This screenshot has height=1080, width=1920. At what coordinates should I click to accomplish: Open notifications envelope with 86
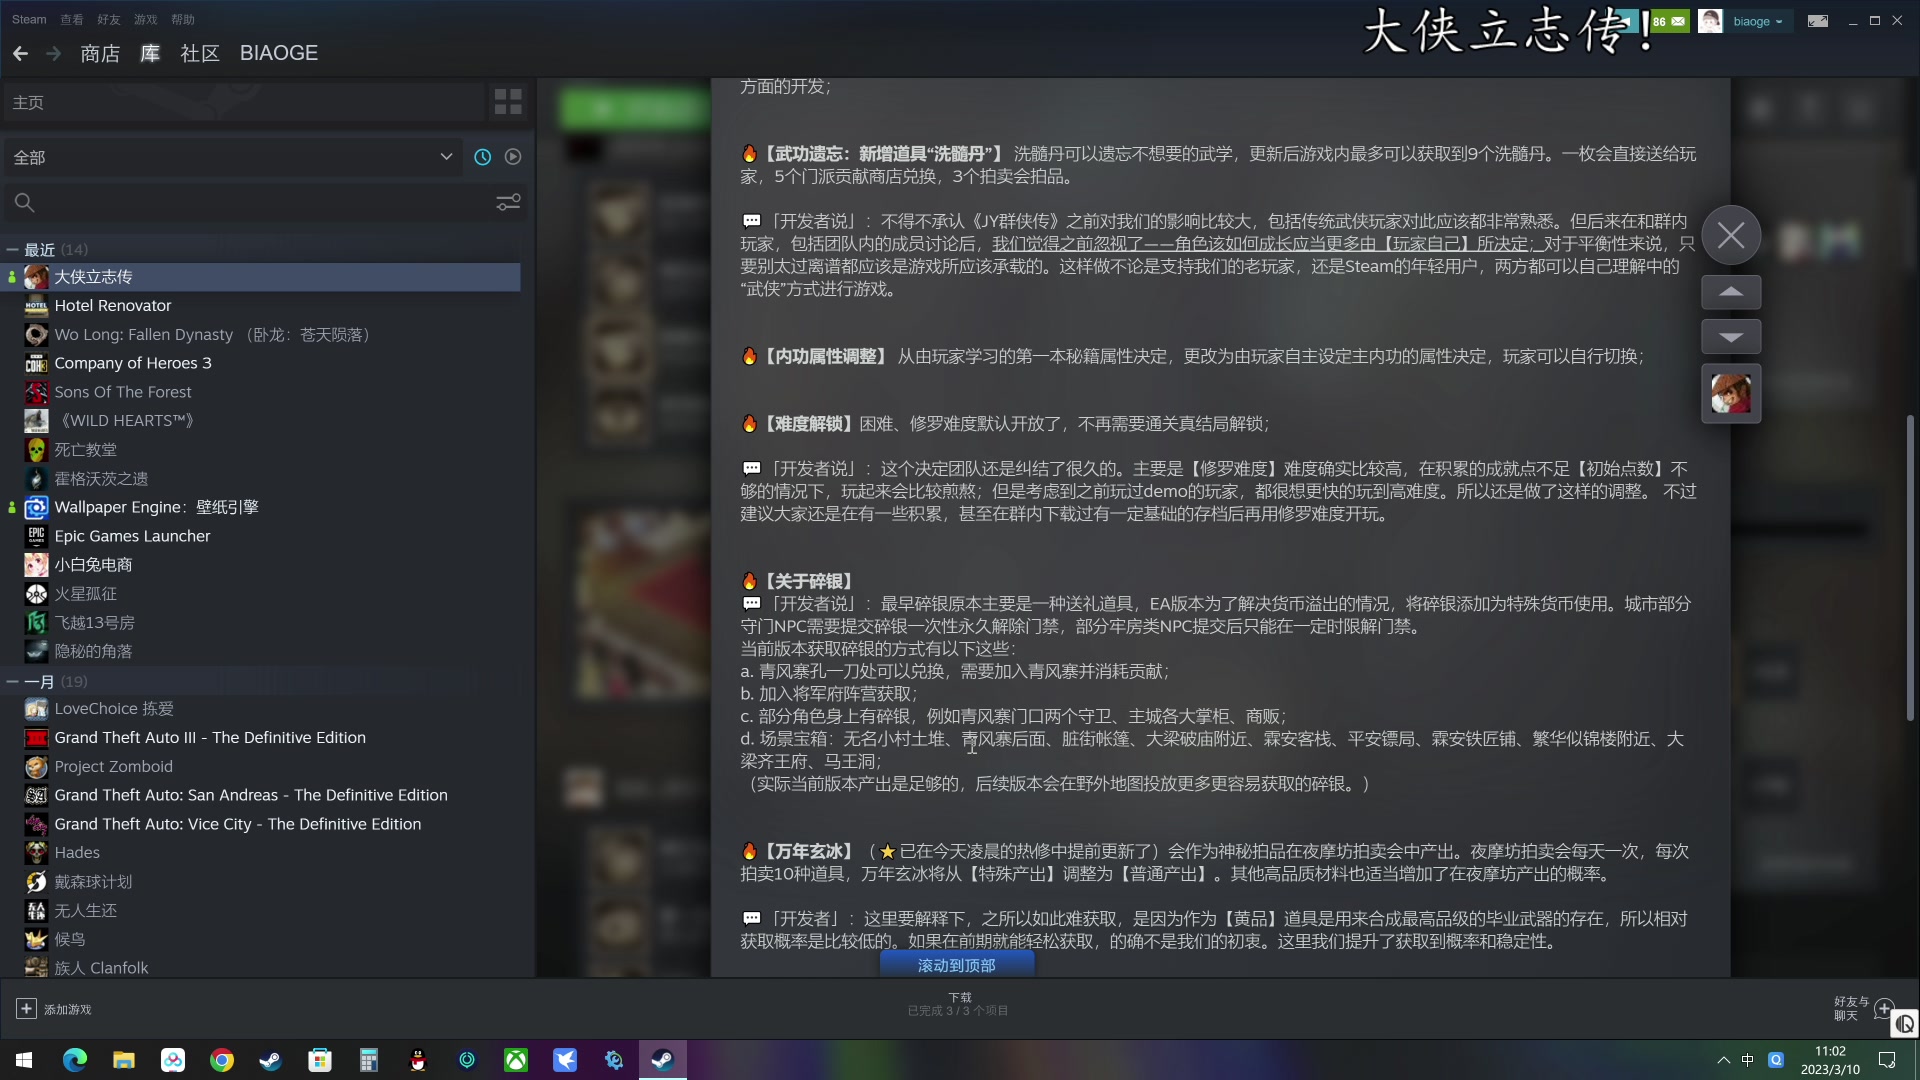(1669, 21)
